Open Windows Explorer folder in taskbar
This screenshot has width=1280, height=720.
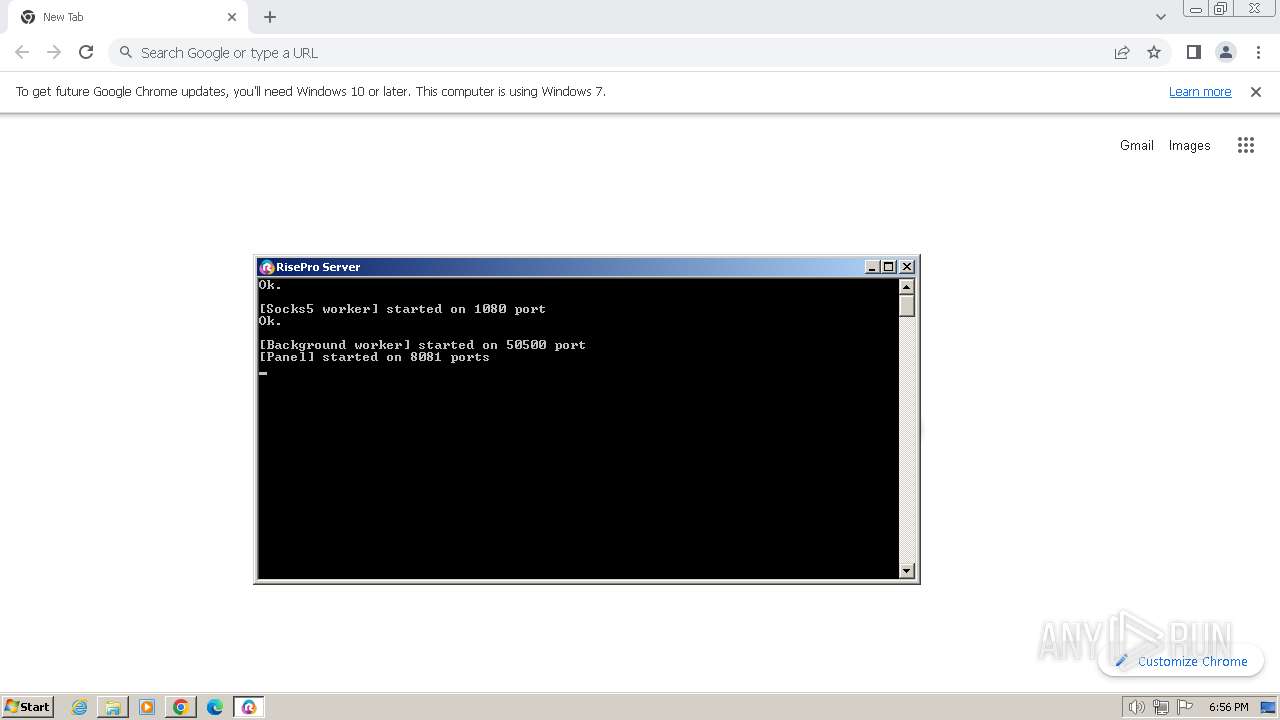click(113, 707)
